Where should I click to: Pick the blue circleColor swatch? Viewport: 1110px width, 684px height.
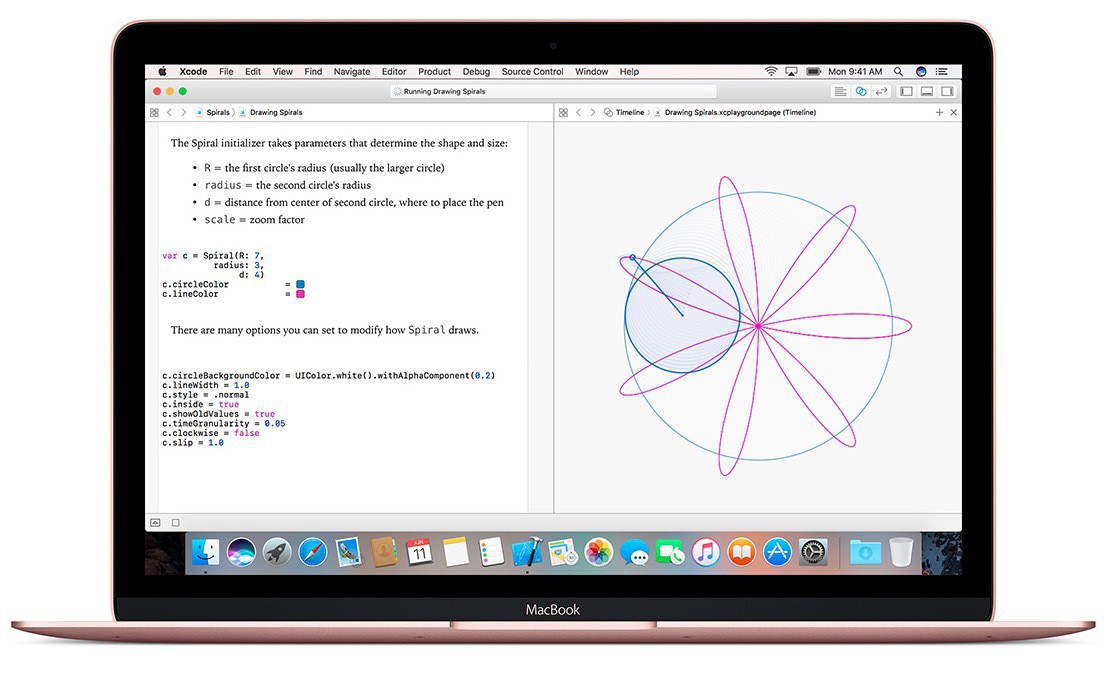[x=300, y=285]
